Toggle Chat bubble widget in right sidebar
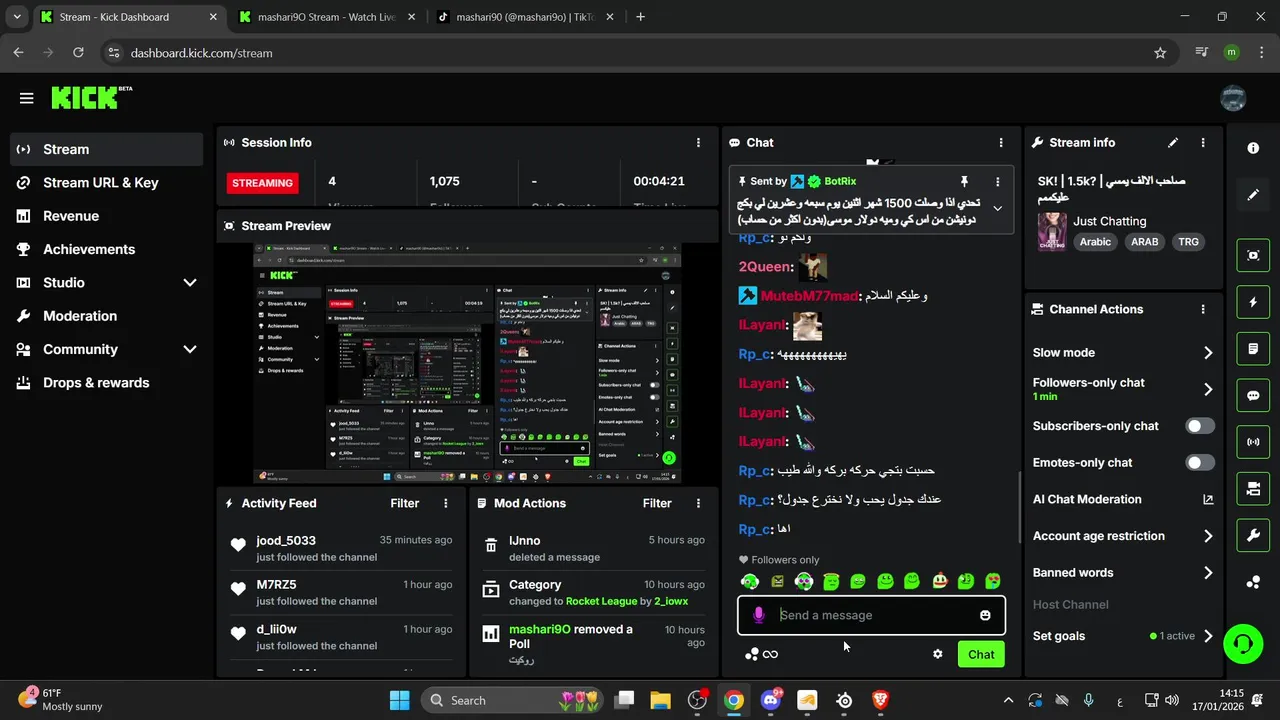Image resolution: width=1280 pixels, height=720 pixels. coord(1253,395)
